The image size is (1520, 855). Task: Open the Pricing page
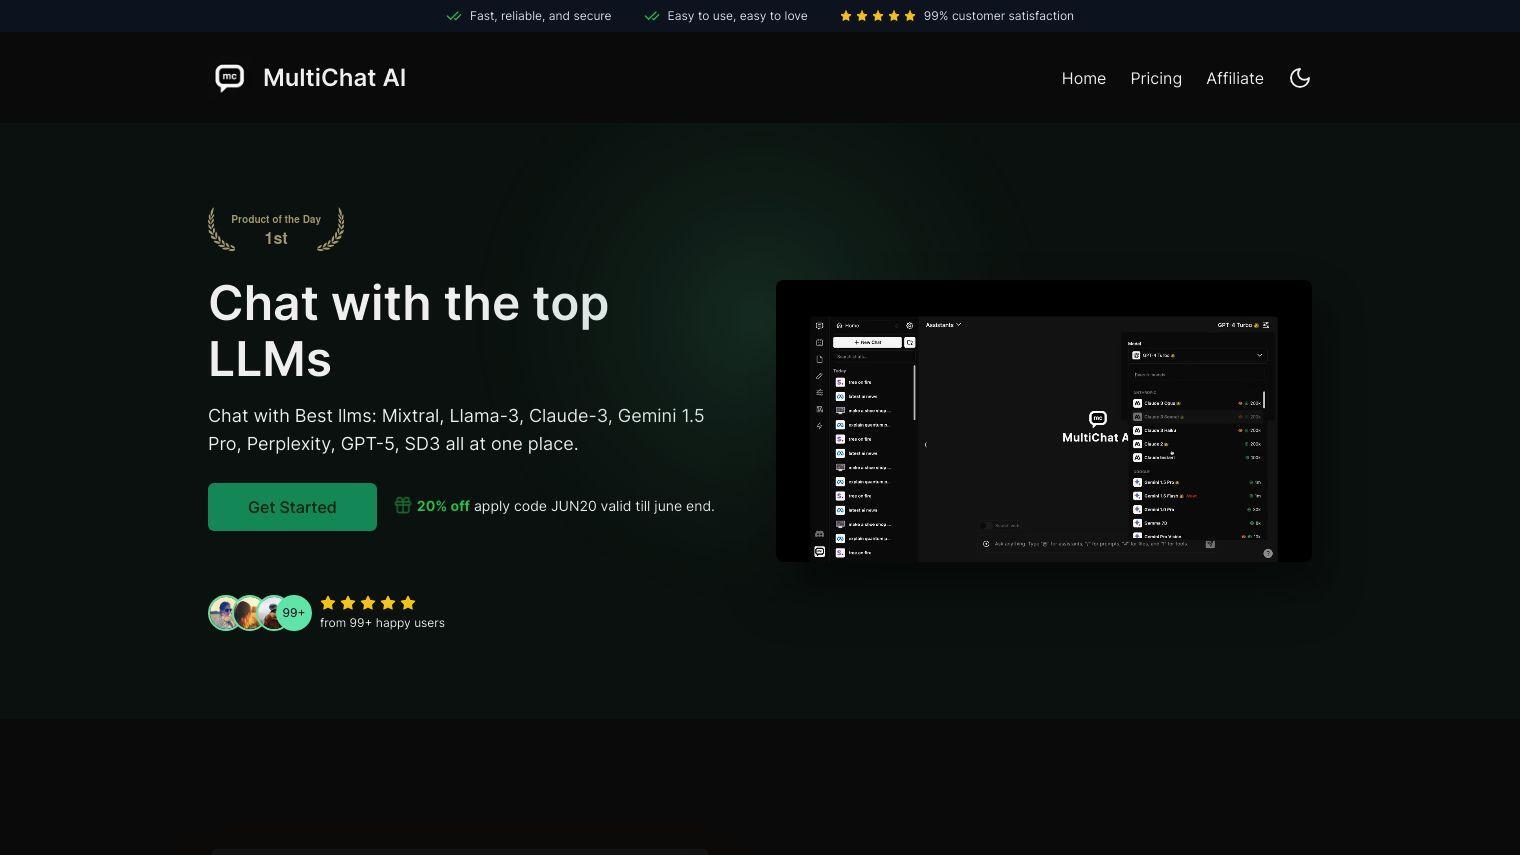(1156, 78)
